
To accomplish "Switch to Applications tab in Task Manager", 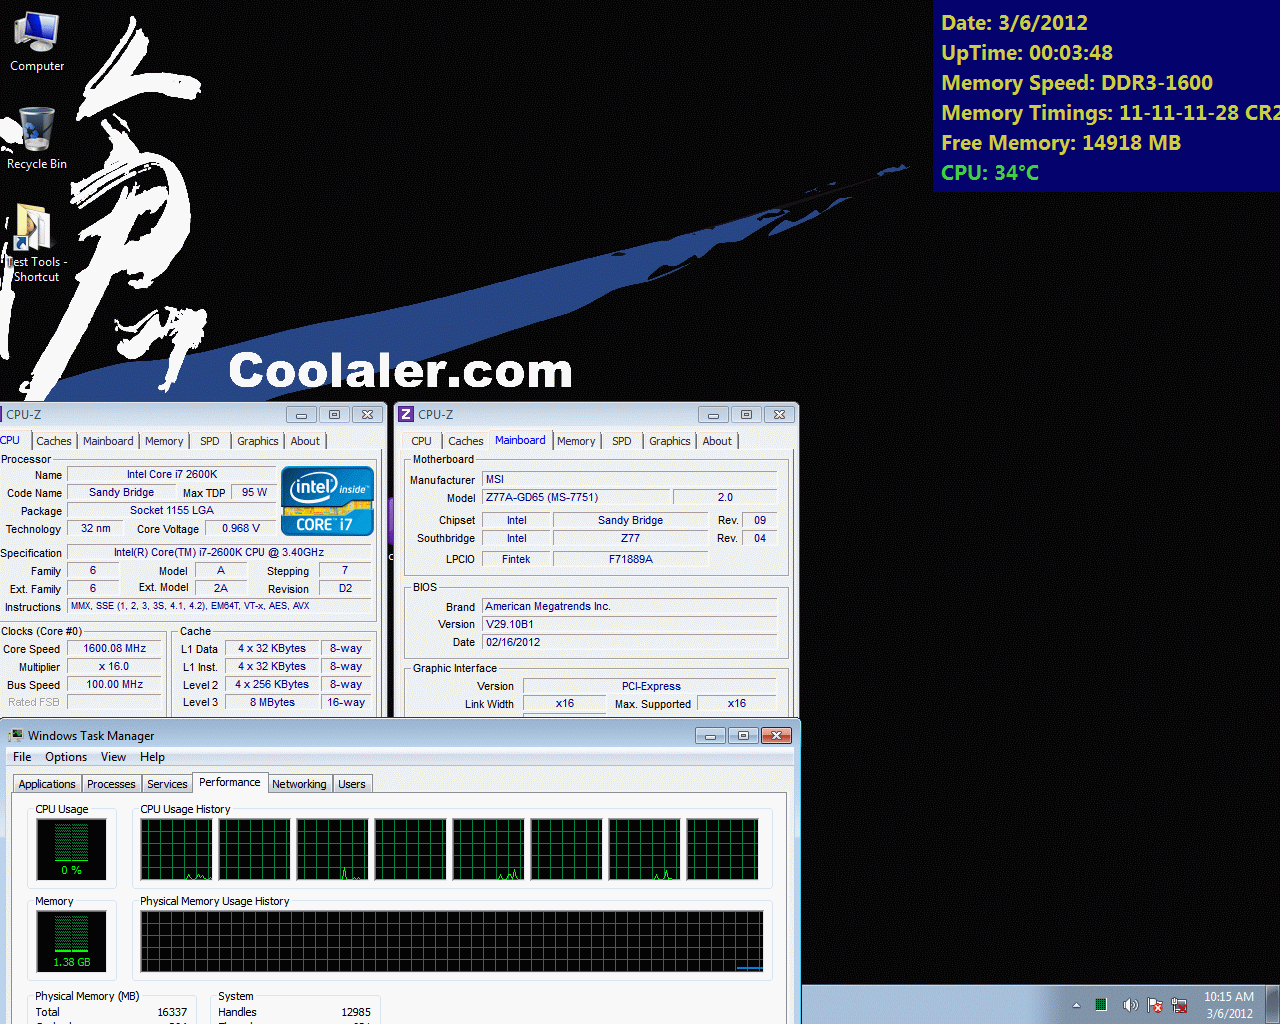I will (x=47, y=784).
